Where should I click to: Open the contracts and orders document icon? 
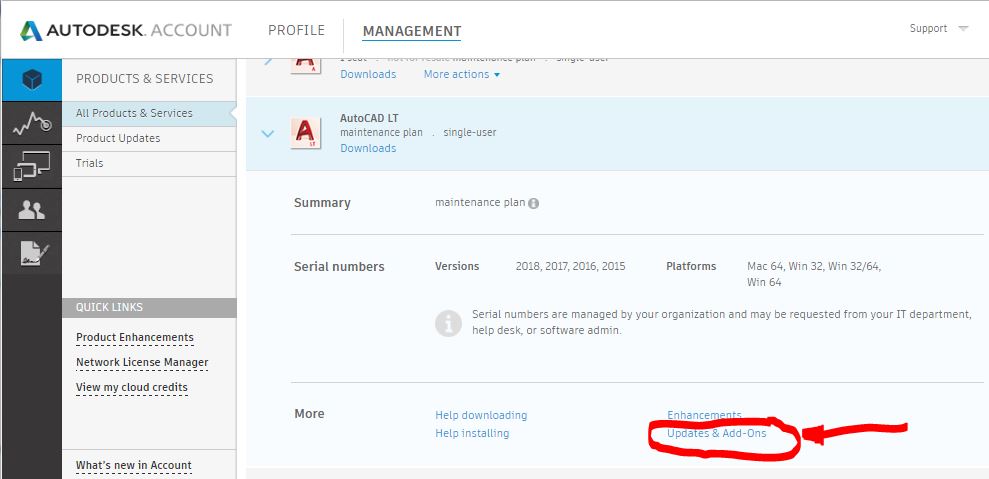click(32, 253)
